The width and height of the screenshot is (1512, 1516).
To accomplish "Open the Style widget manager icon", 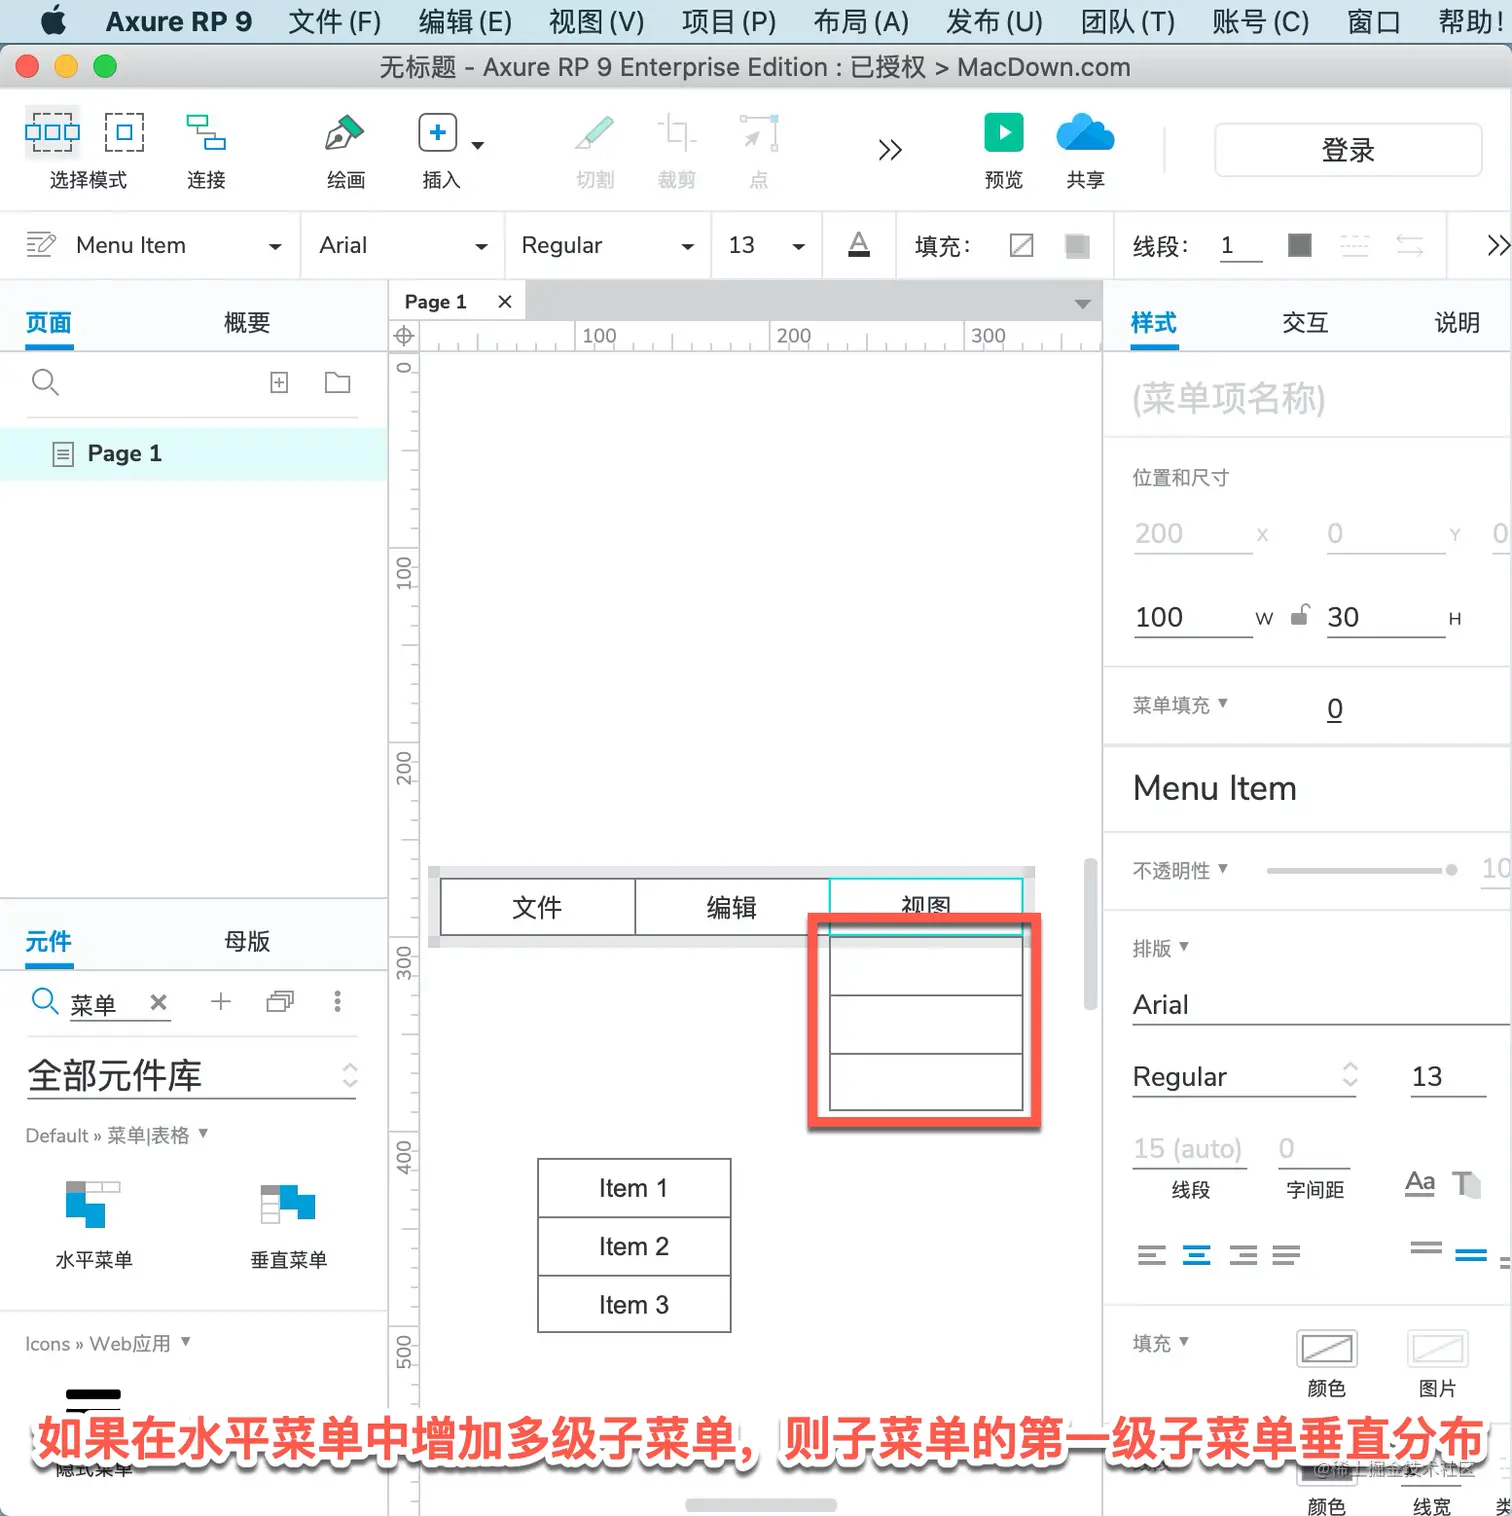I will pyautogui.click(x=41, y=245).
